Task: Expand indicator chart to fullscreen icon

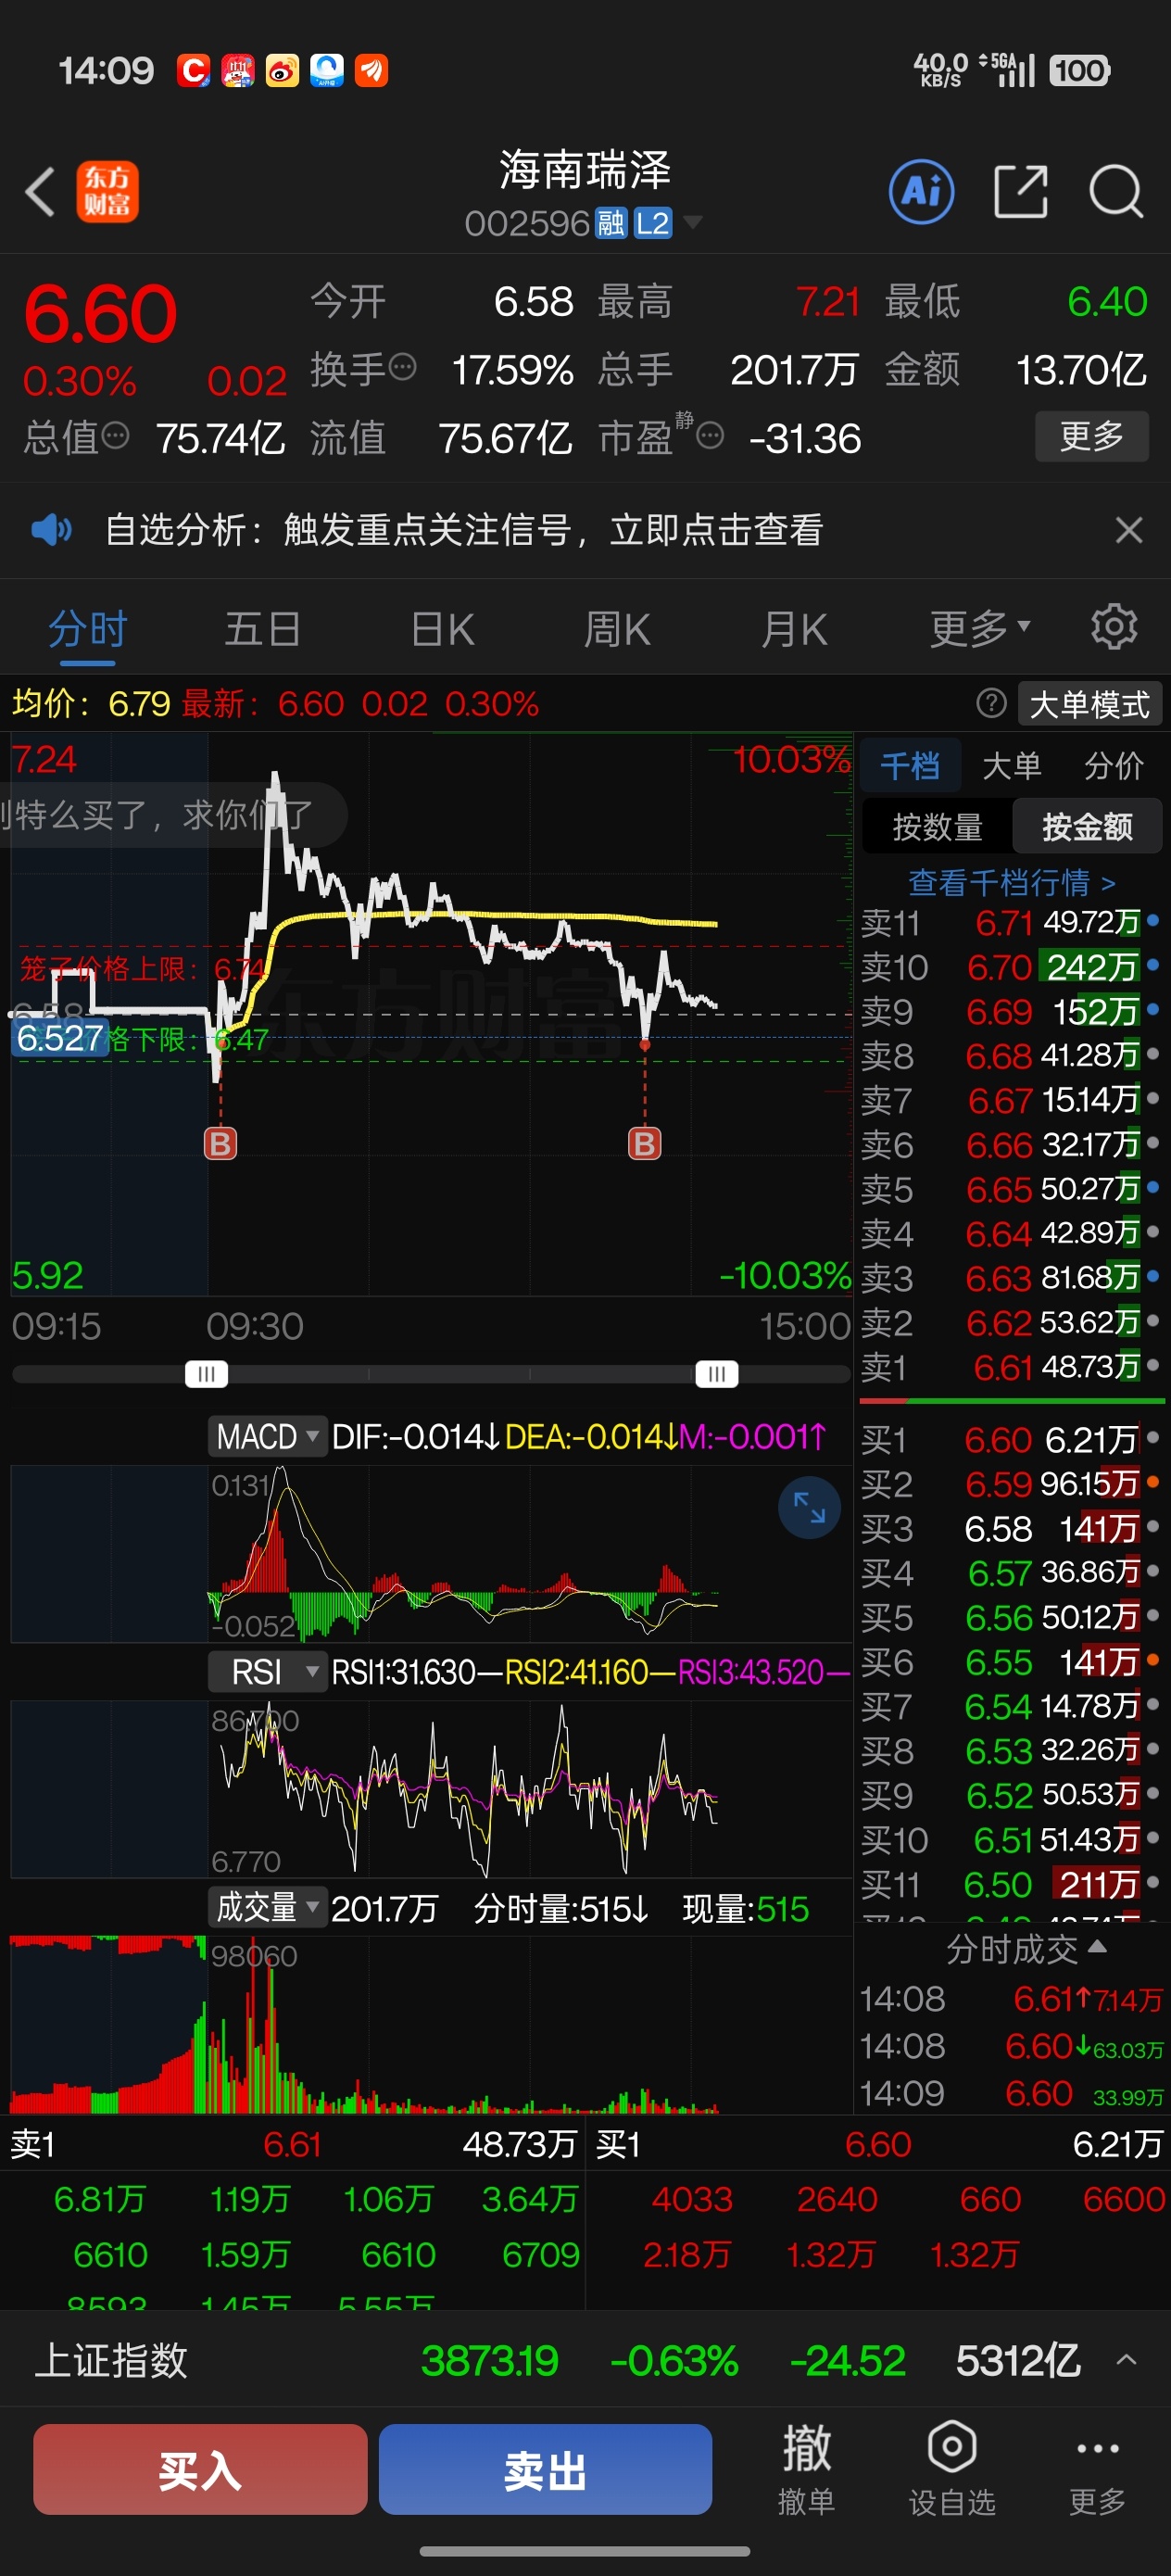Action: click(x=808, y=1507)
